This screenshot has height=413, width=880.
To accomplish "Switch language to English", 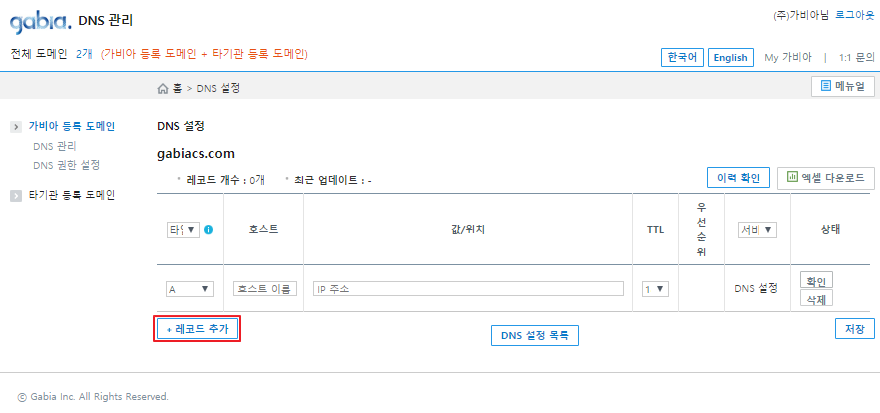I will [x=730, y=57].
